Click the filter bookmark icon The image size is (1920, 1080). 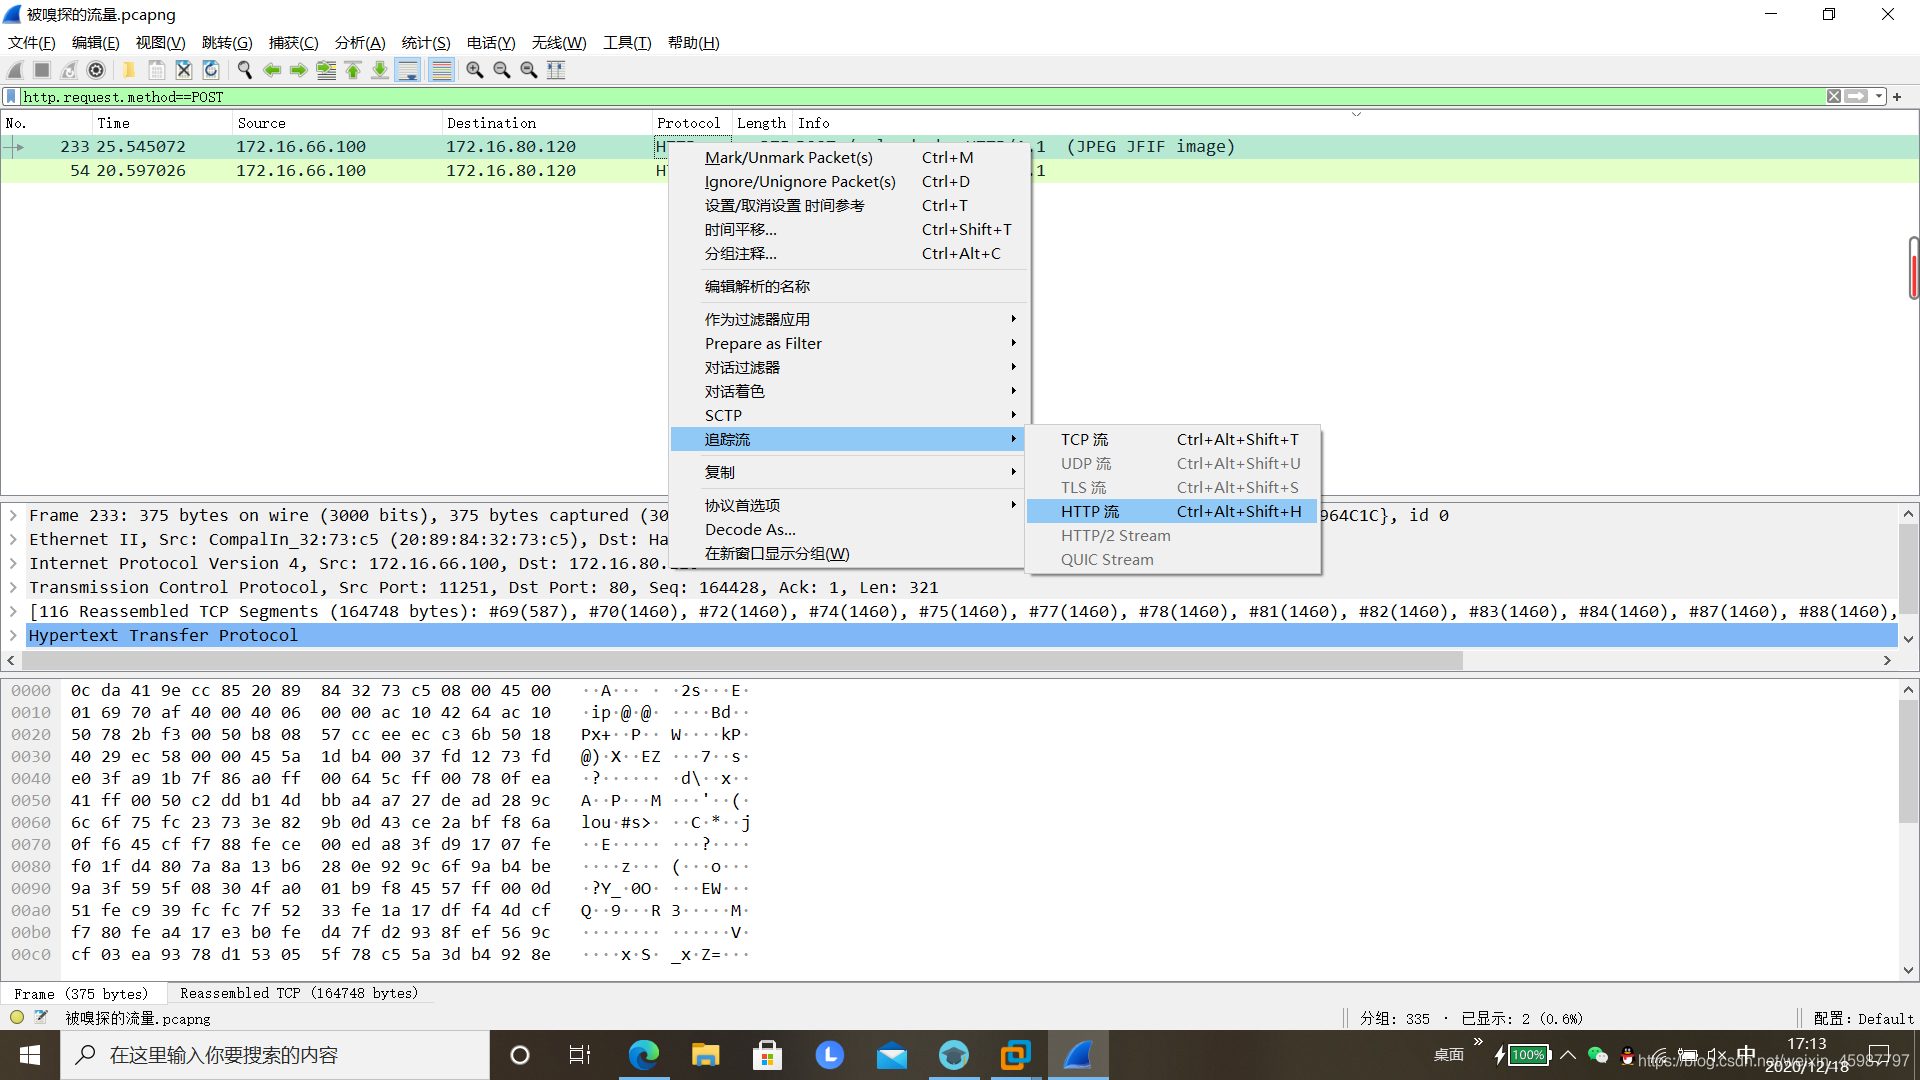11,97
